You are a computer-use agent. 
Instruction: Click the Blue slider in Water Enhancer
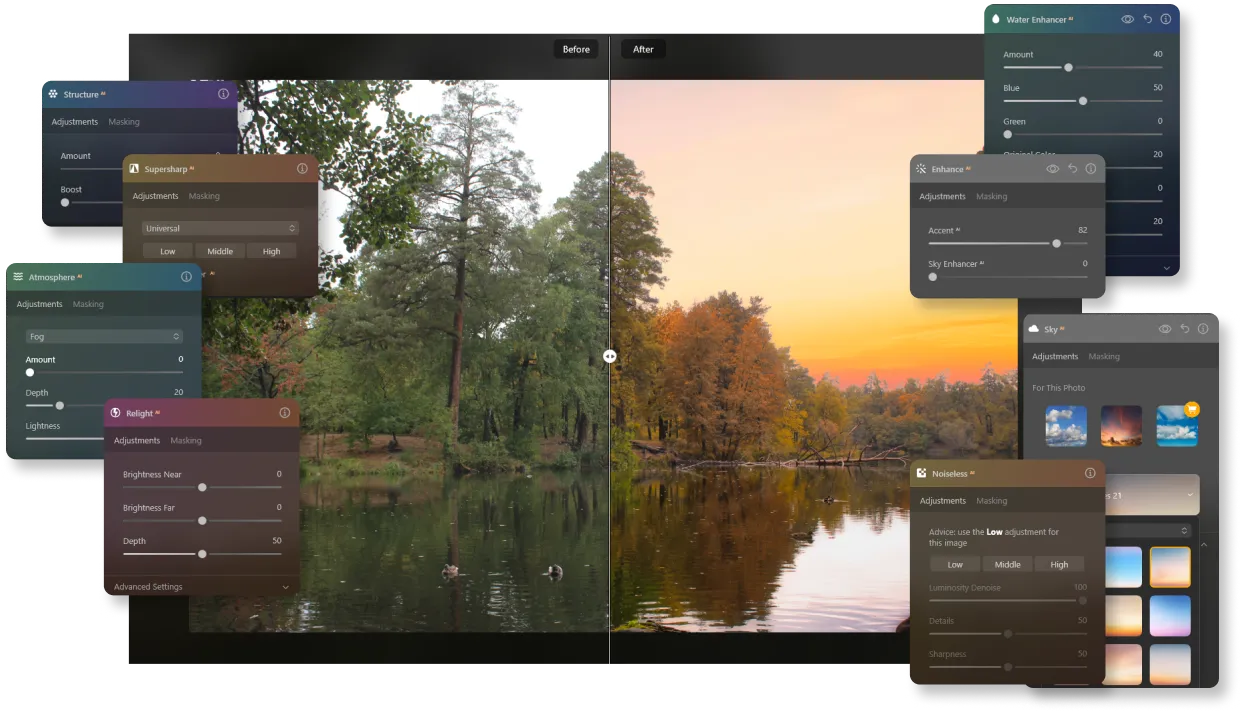(x=1083, y=101)
